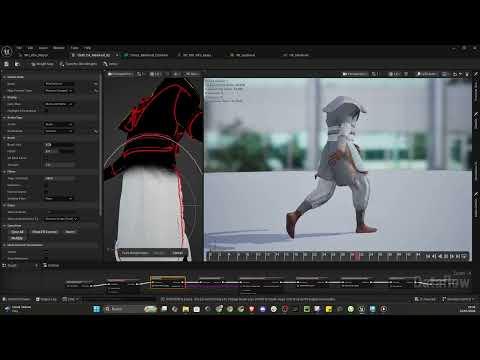This screenshot has height=360, width=480.
Task: Reset the second property to default arrow
Action: 96,90
